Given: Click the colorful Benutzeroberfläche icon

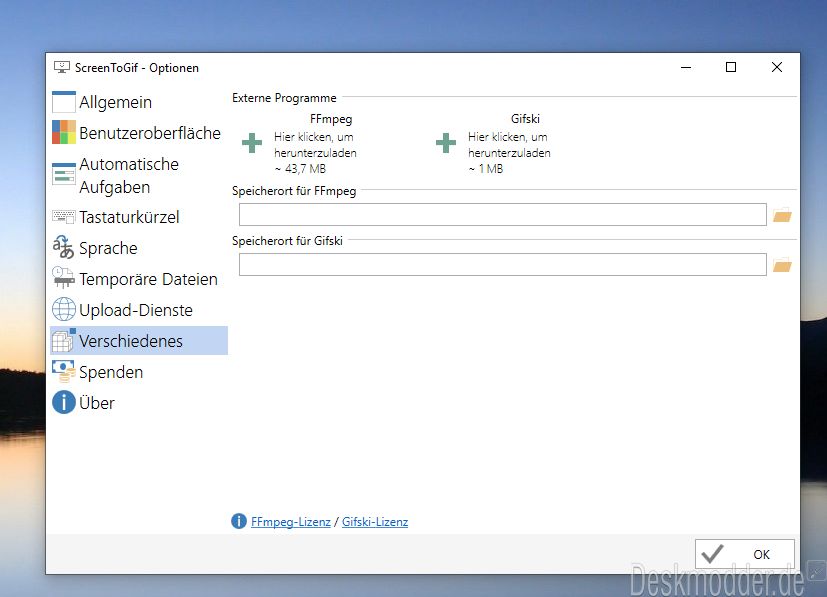Looking at the screenshot, I should 64,132.
